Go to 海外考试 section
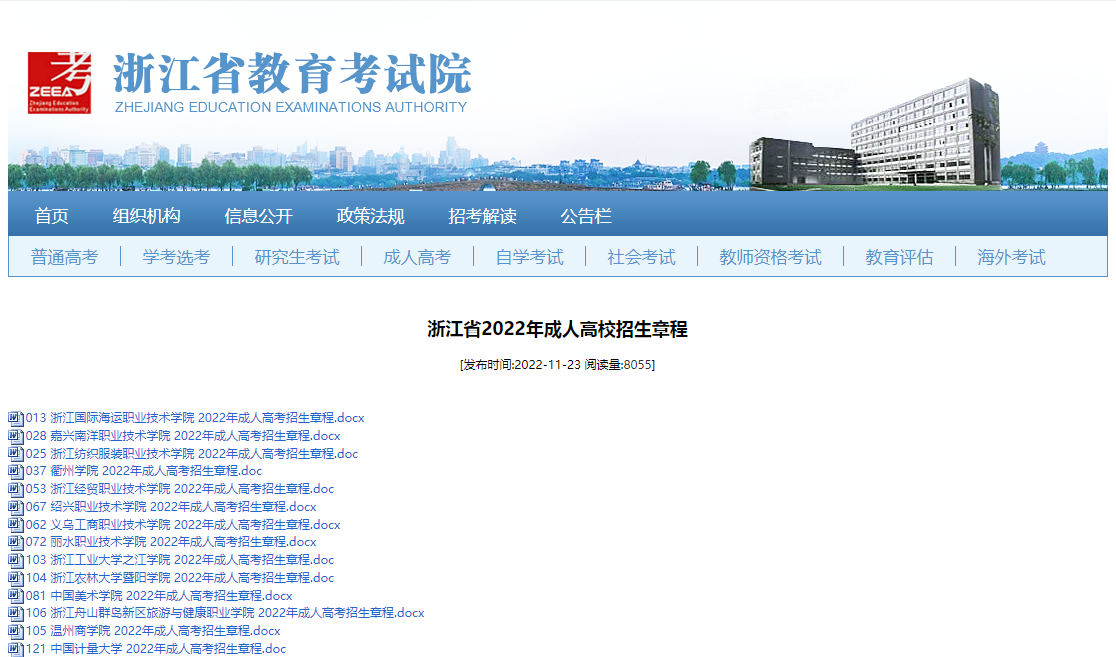The width and height of the screenshot is (1116, 657). (1011, 257)
